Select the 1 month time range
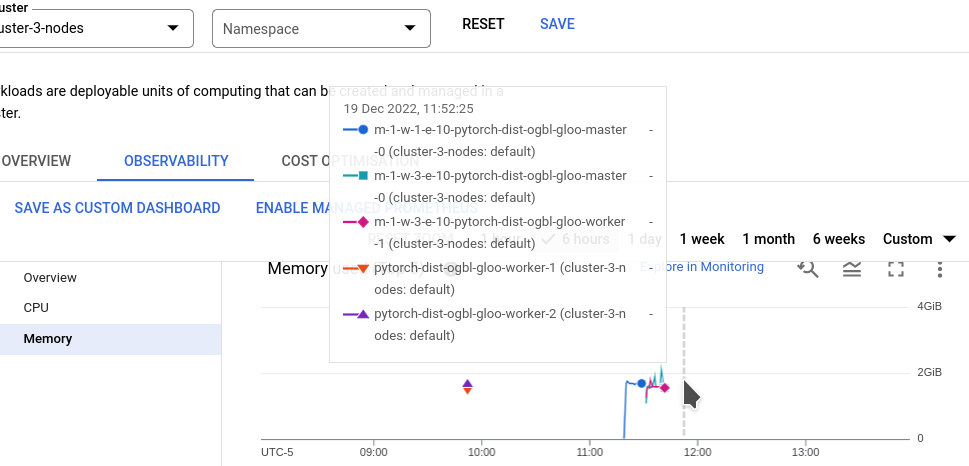This screenshot has height=466, width=969. click(x=768, y=239)
